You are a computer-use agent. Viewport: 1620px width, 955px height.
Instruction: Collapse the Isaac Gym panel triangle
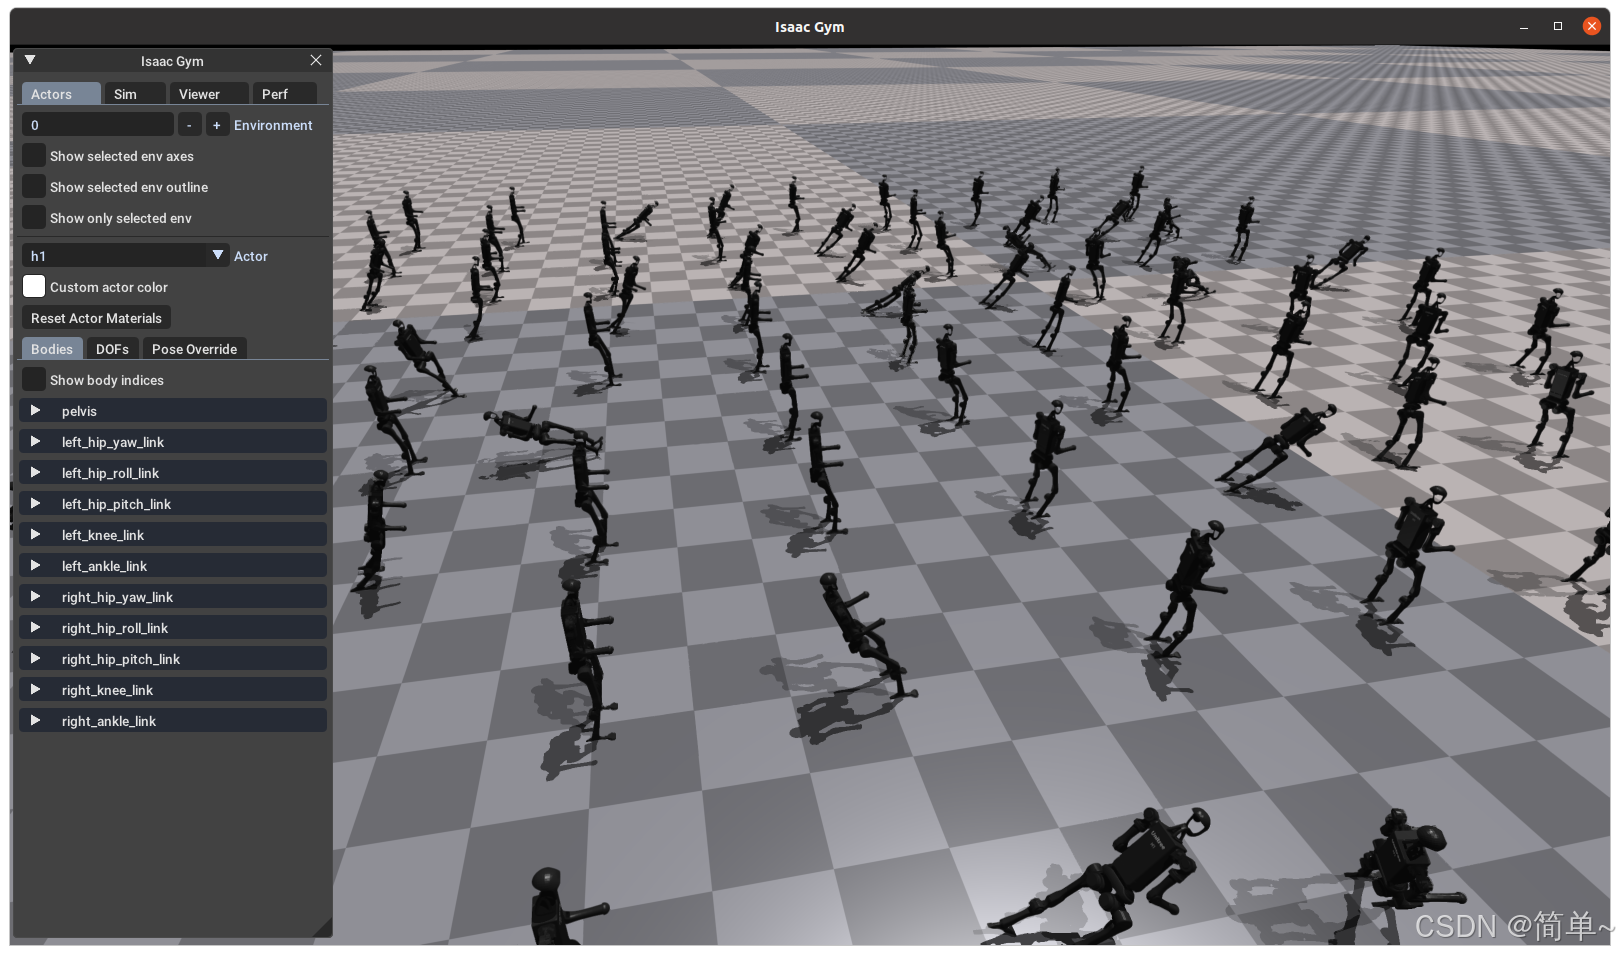(x=30, y=60)
